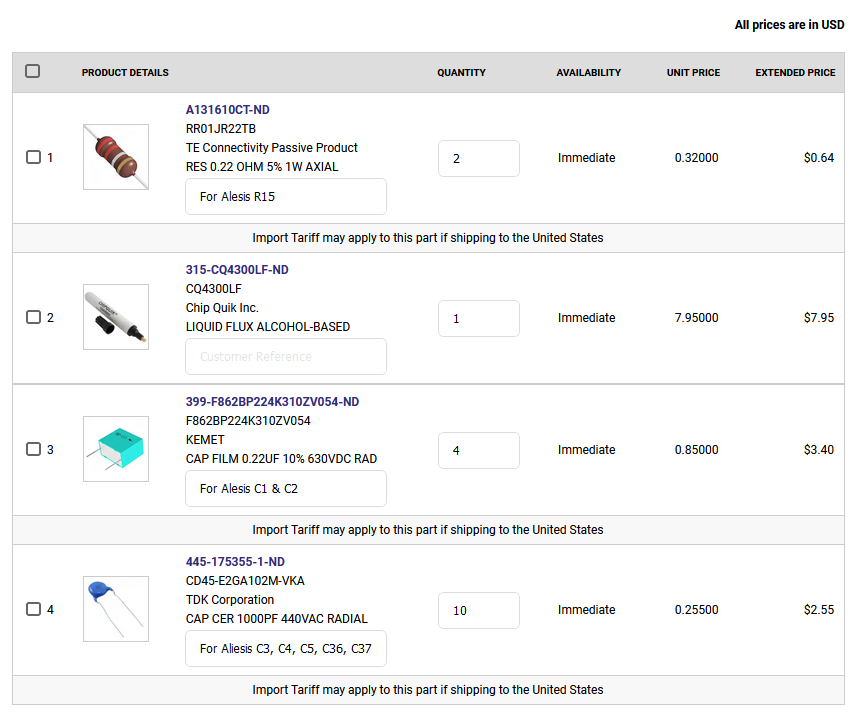Tick the checkbox for item 3

point(34,449)
